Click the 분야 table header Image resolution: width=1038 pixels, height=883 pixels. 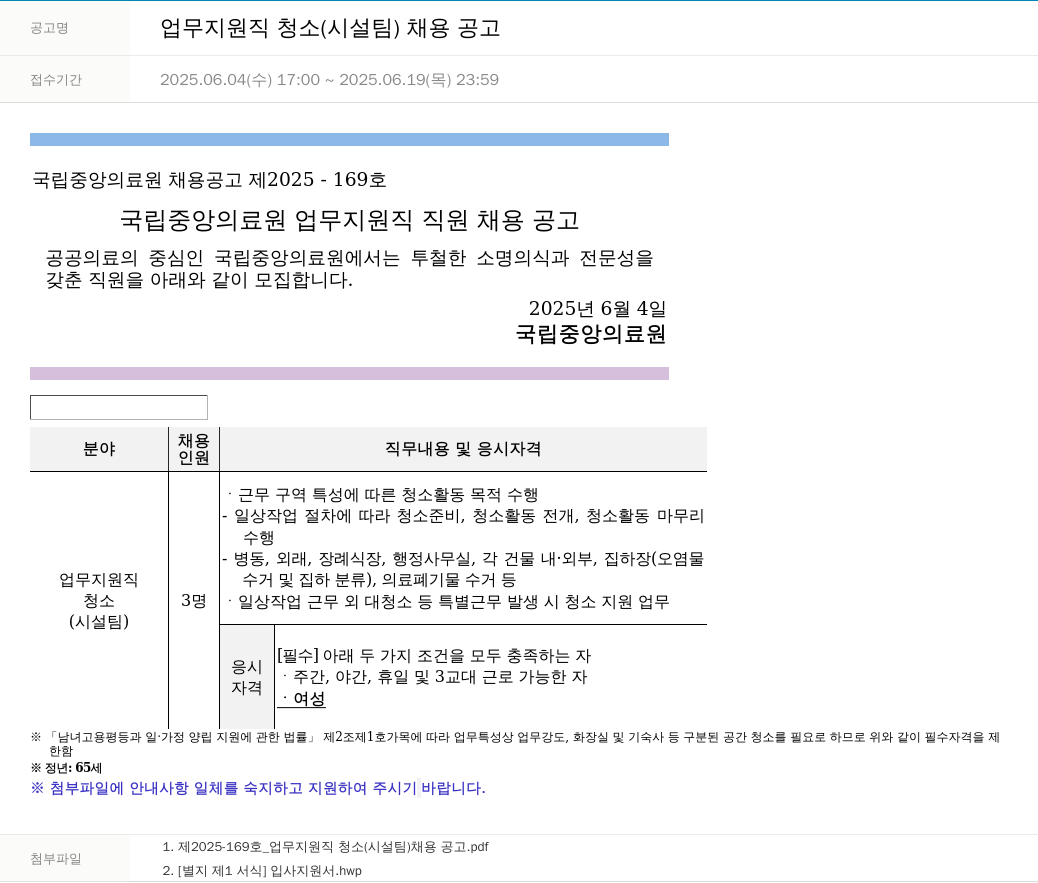tap(99, 449)
